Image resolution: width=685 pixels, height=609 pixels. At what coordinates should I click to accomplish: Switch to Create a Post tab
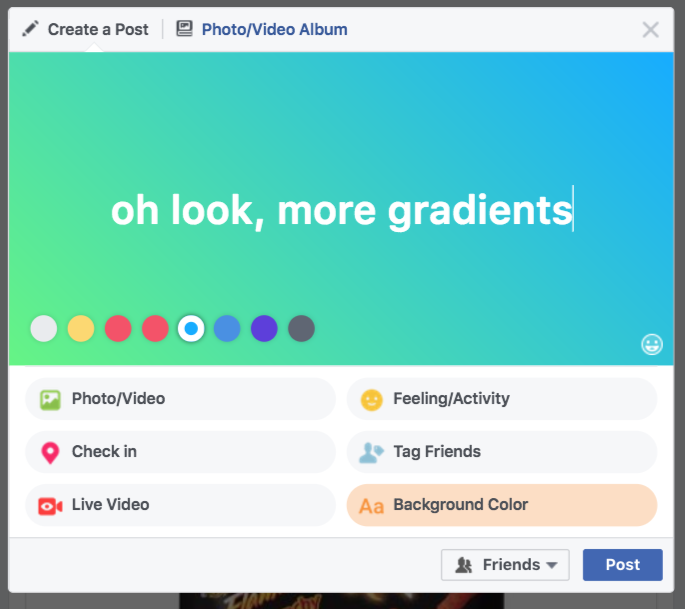coord(86,29)
